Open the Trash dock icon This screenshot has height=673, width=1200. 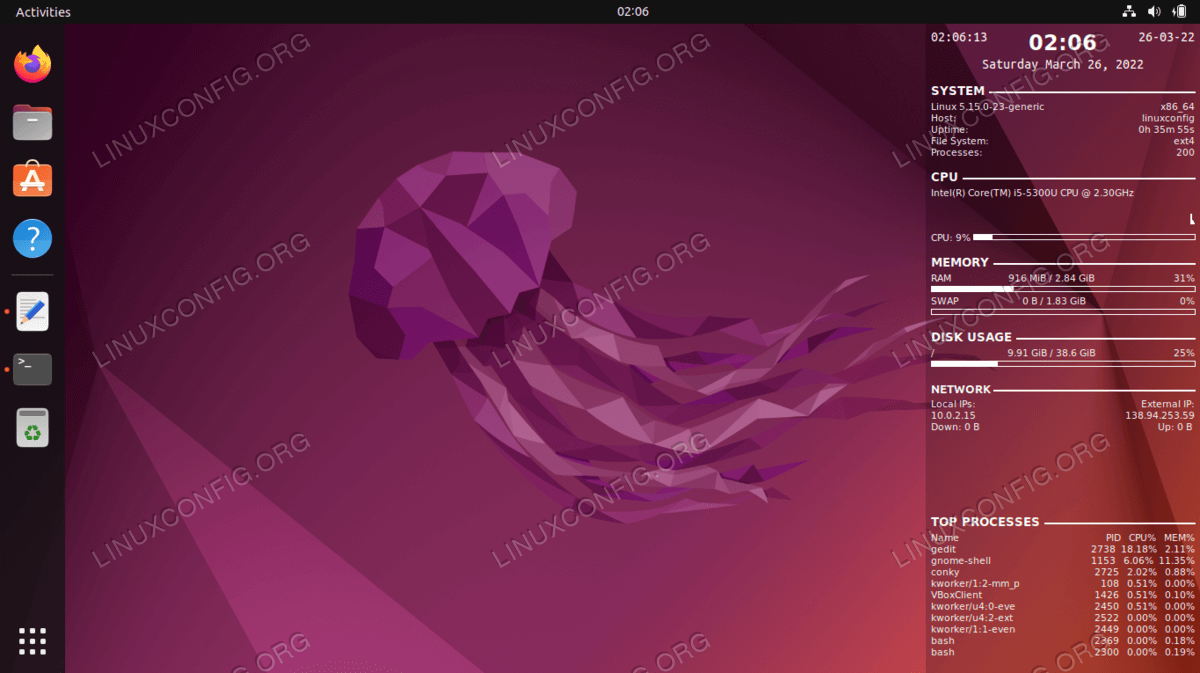pos(33,428)
